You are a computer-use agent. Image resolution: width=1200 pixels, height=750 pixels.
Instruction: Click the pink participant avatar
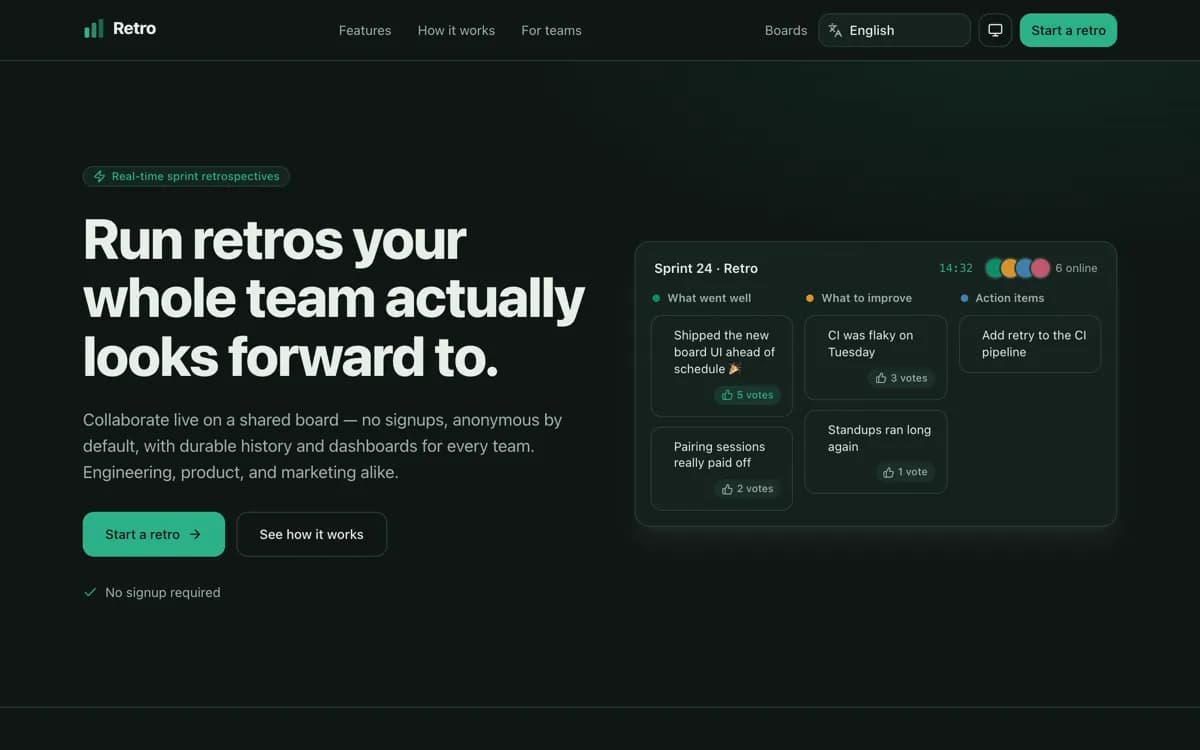(1041, 268)
